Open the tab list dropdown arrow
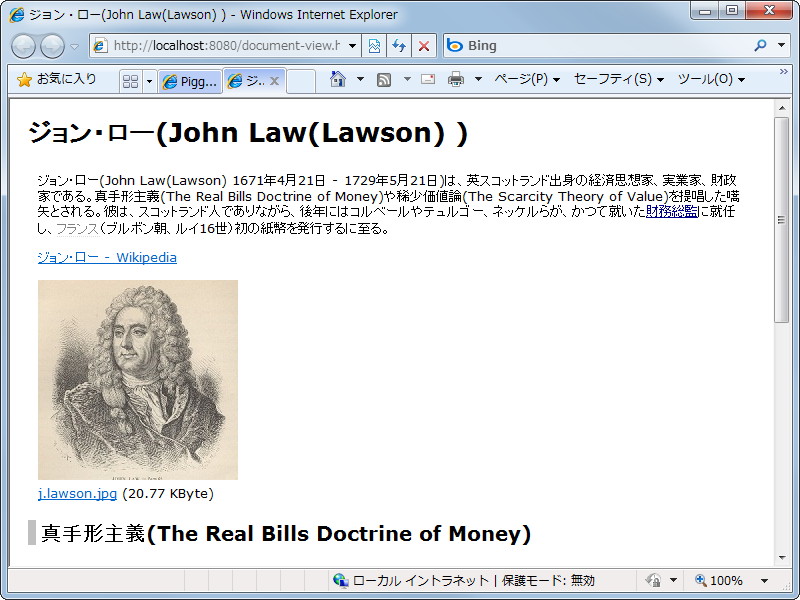This screenshot has height=600, width=800. (x=149, y=81)
